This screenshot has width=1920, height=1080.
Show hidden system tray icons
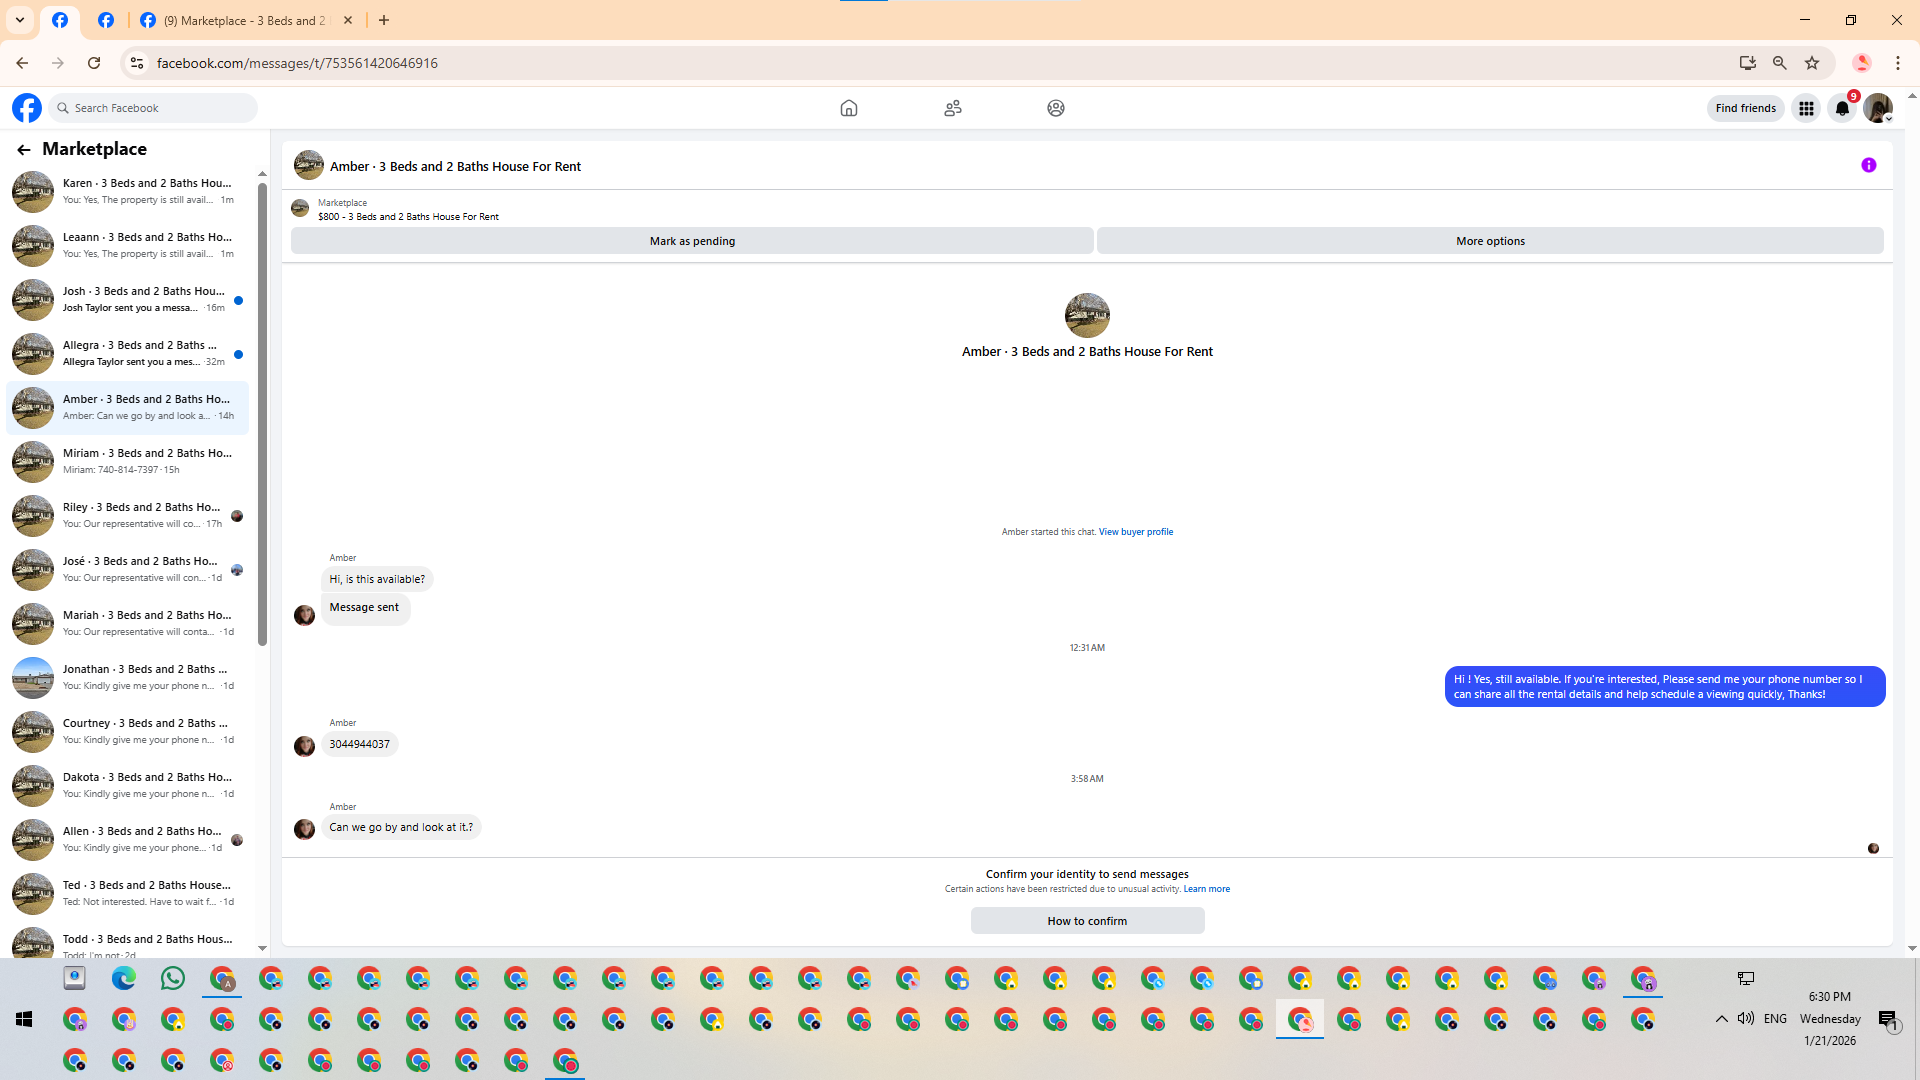click(x=1721, y=1019)
